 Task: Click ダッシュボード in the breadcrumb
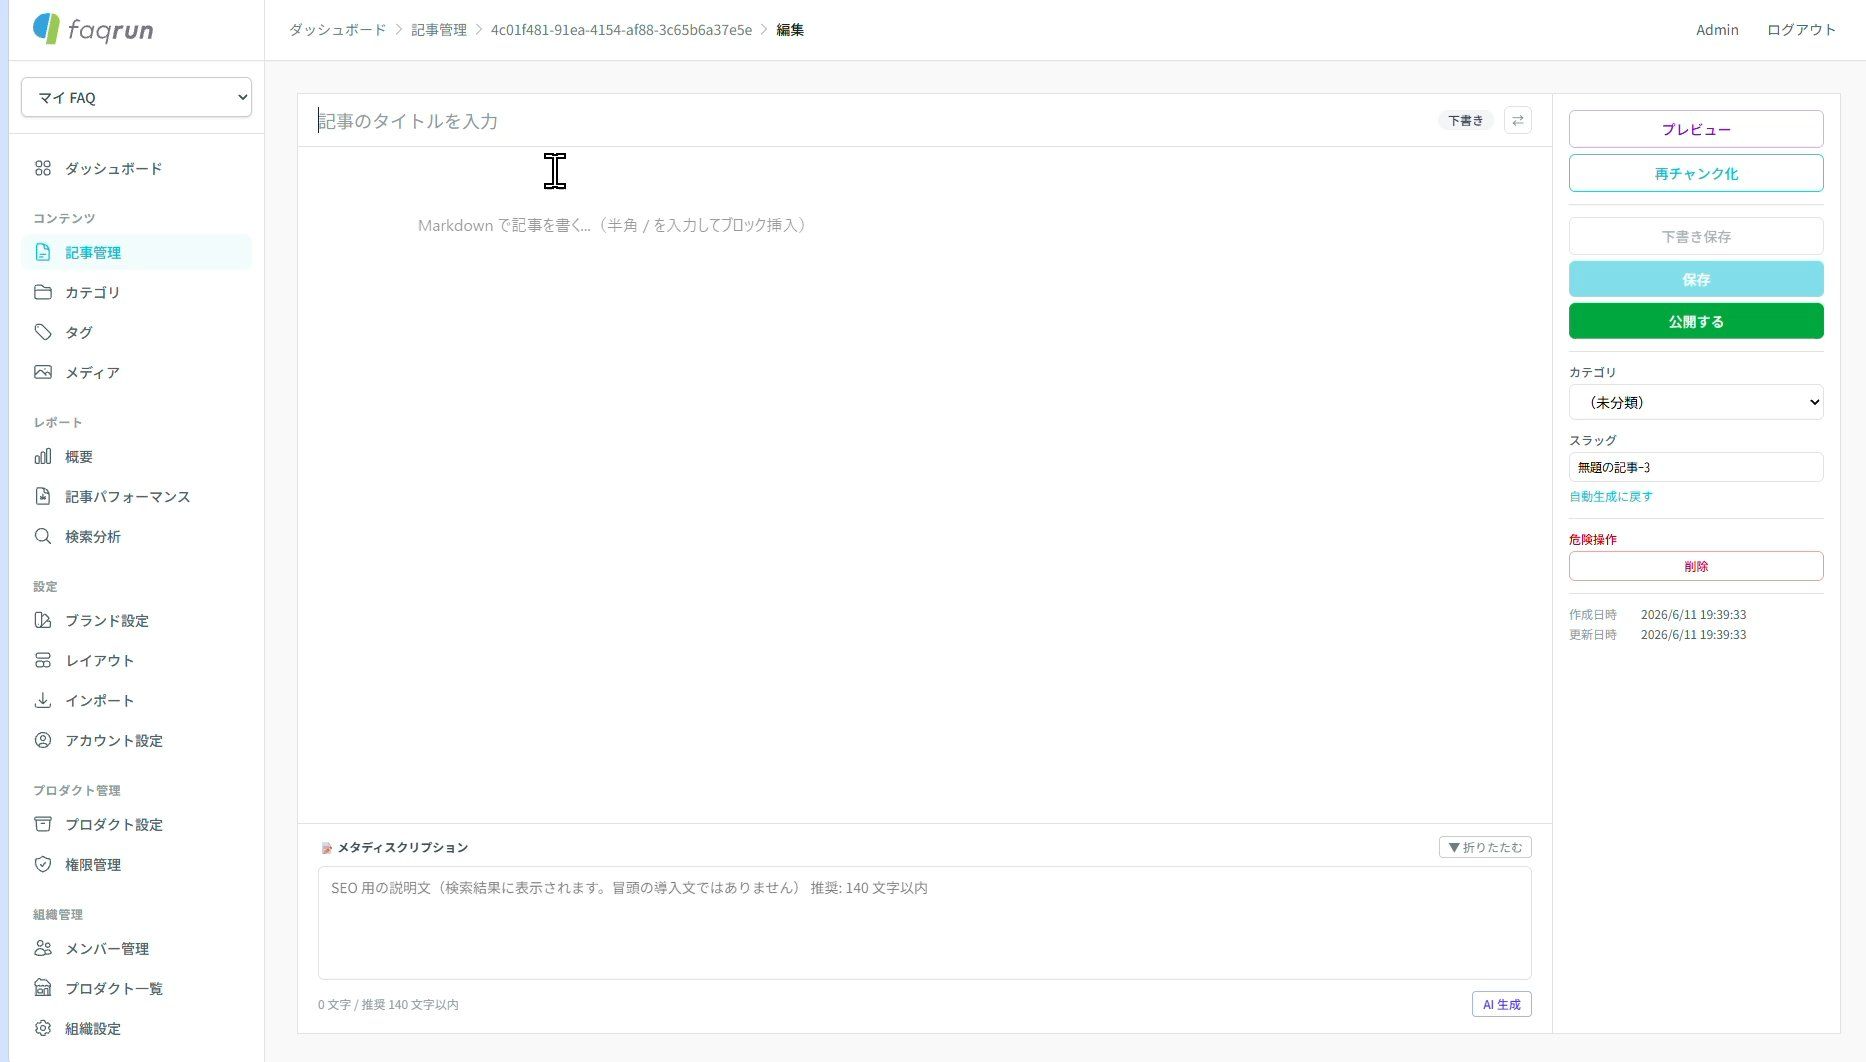click(x=338, y=30)
